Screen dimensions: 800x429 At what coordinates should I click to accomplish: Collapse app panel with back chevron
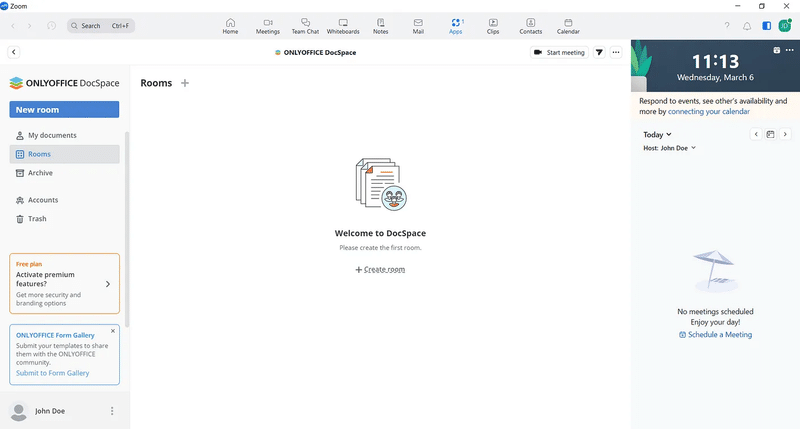[14, 52]
